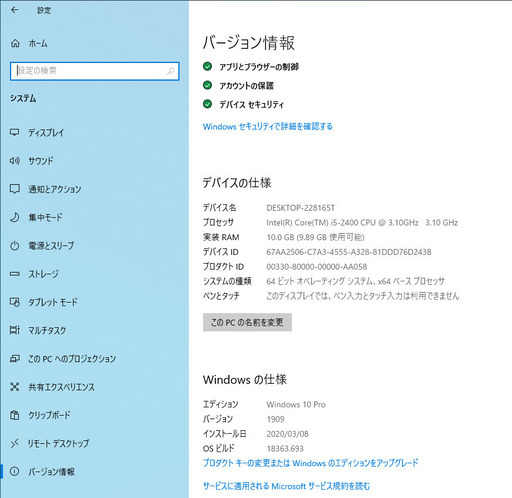Click the Tablet mode icon

point(14,302)
